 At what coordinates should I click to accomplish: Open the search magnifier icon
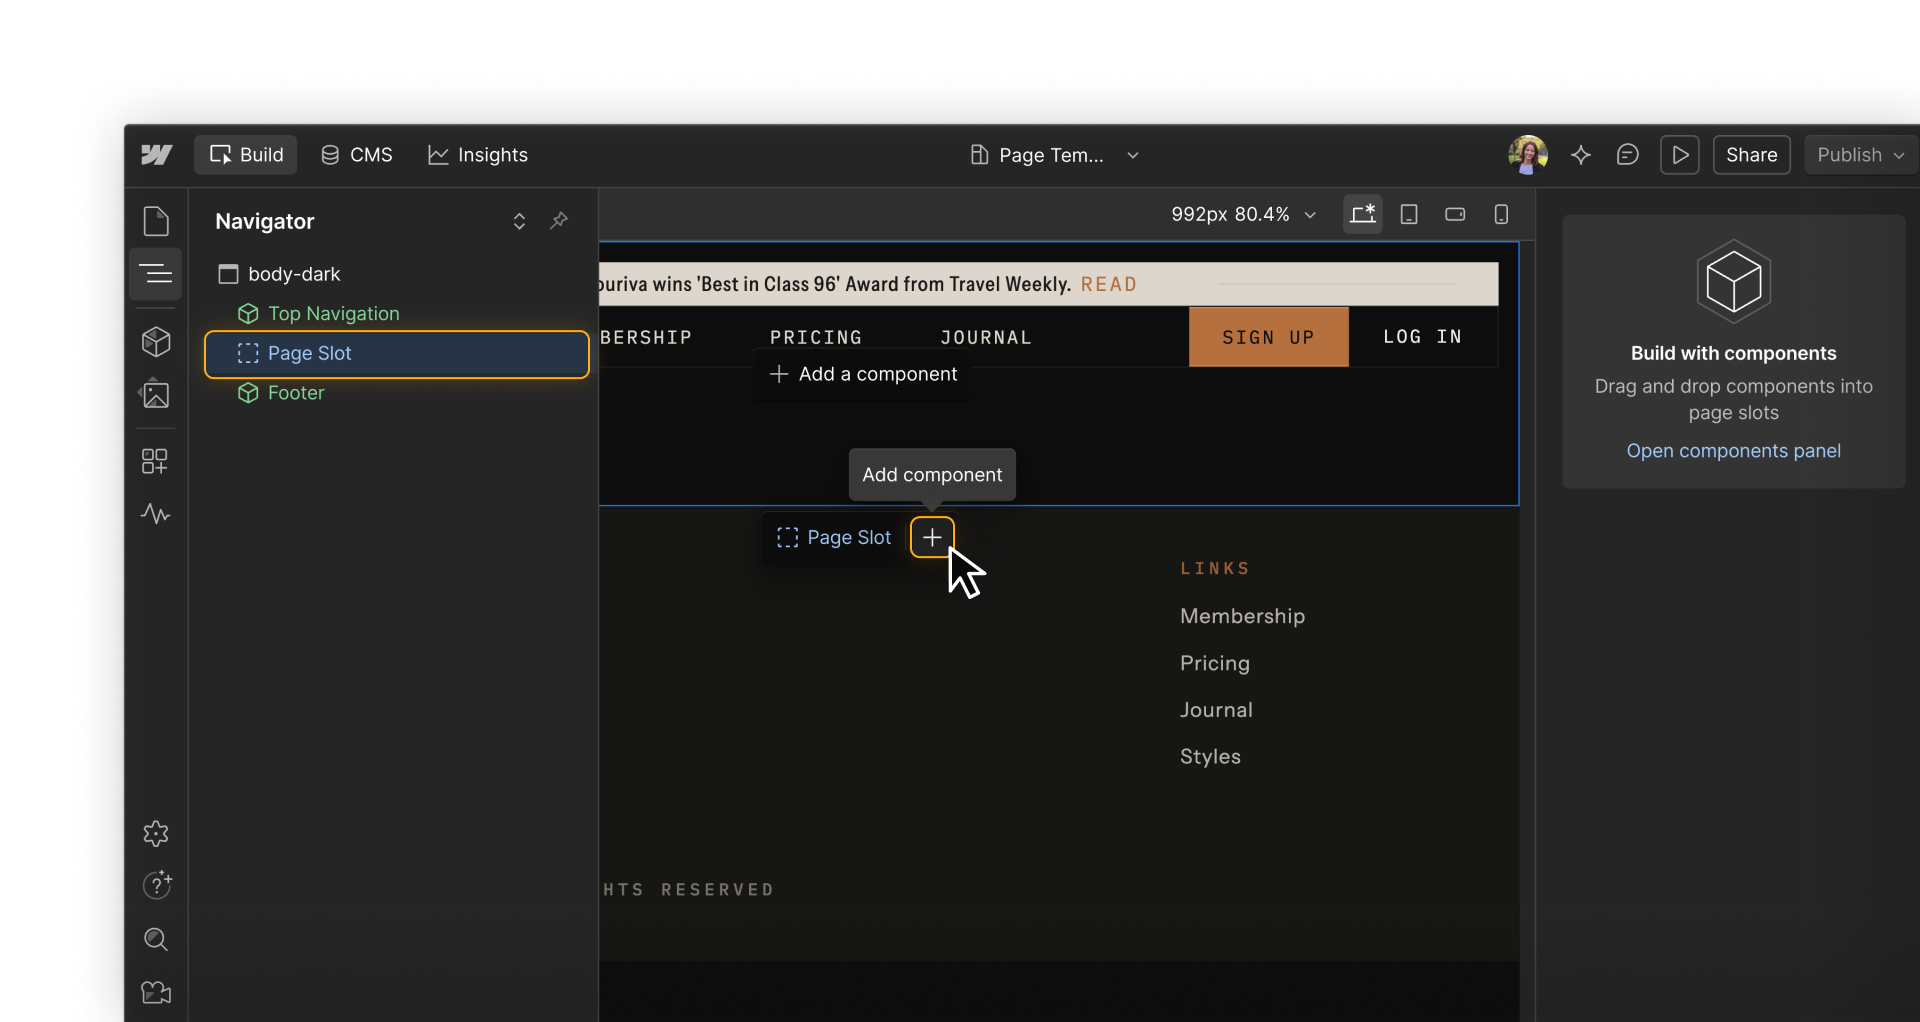coord(156,939)
